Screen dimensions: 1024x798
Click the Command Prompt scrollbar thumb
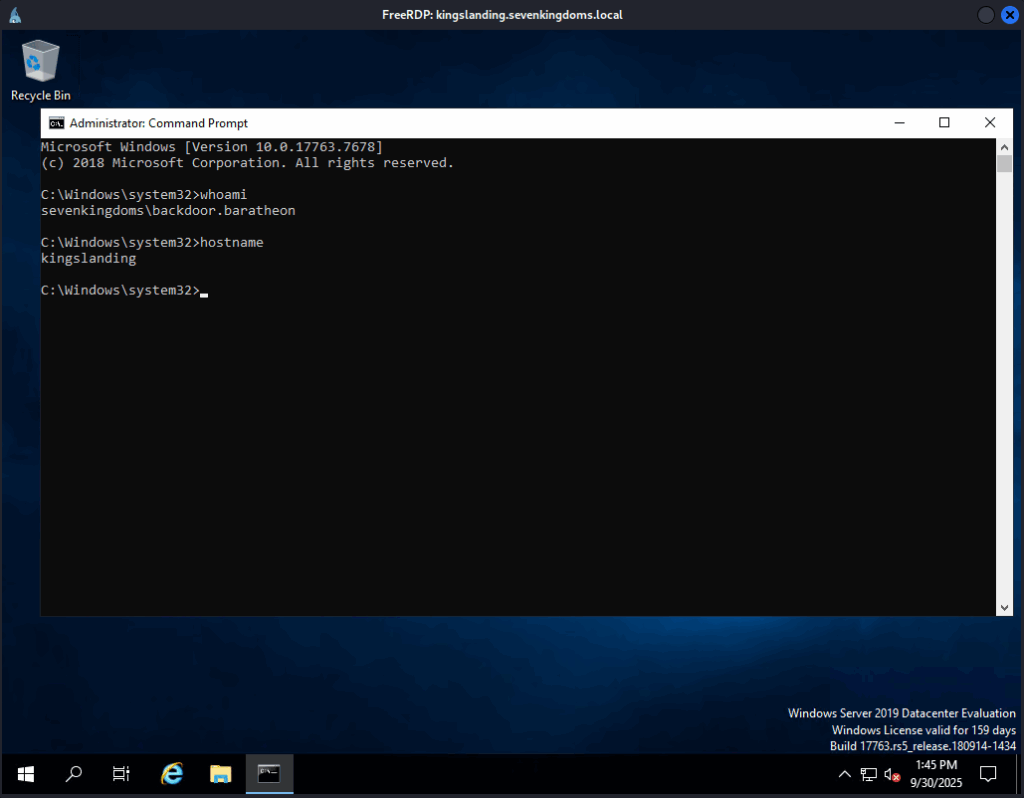(1004, 164)
